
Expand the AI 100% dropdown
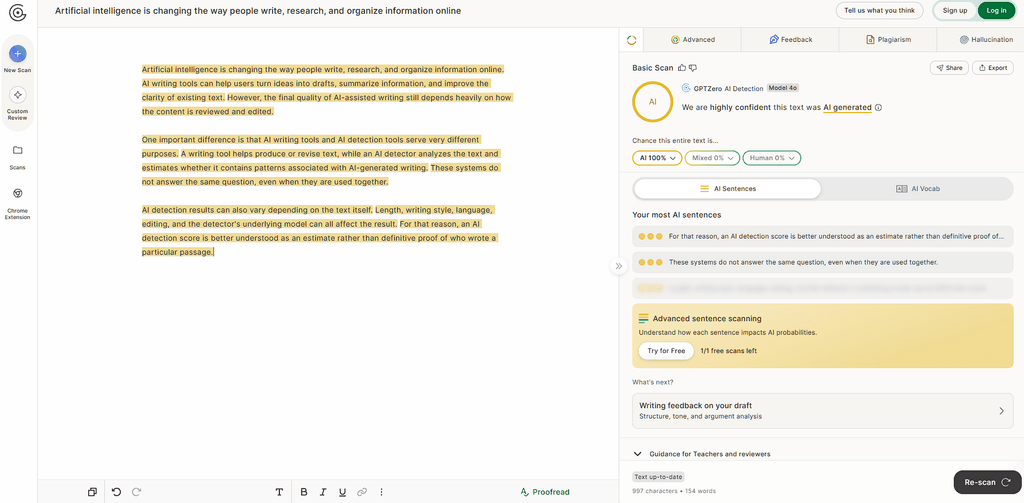tap(657, 158)
